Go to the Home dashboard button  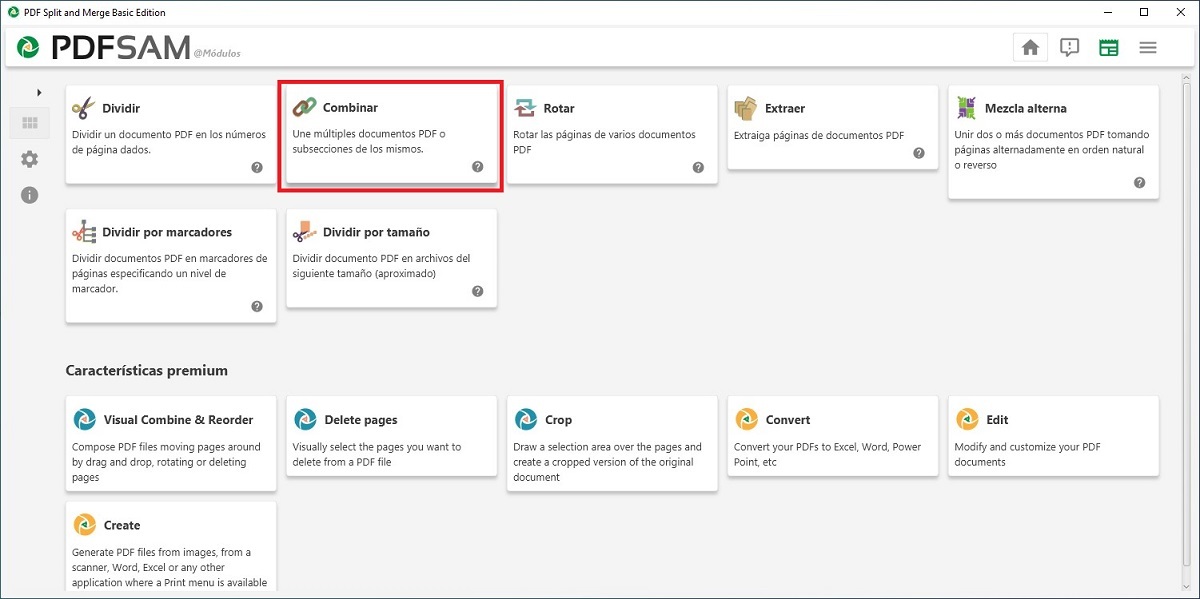click(1030, 47)
